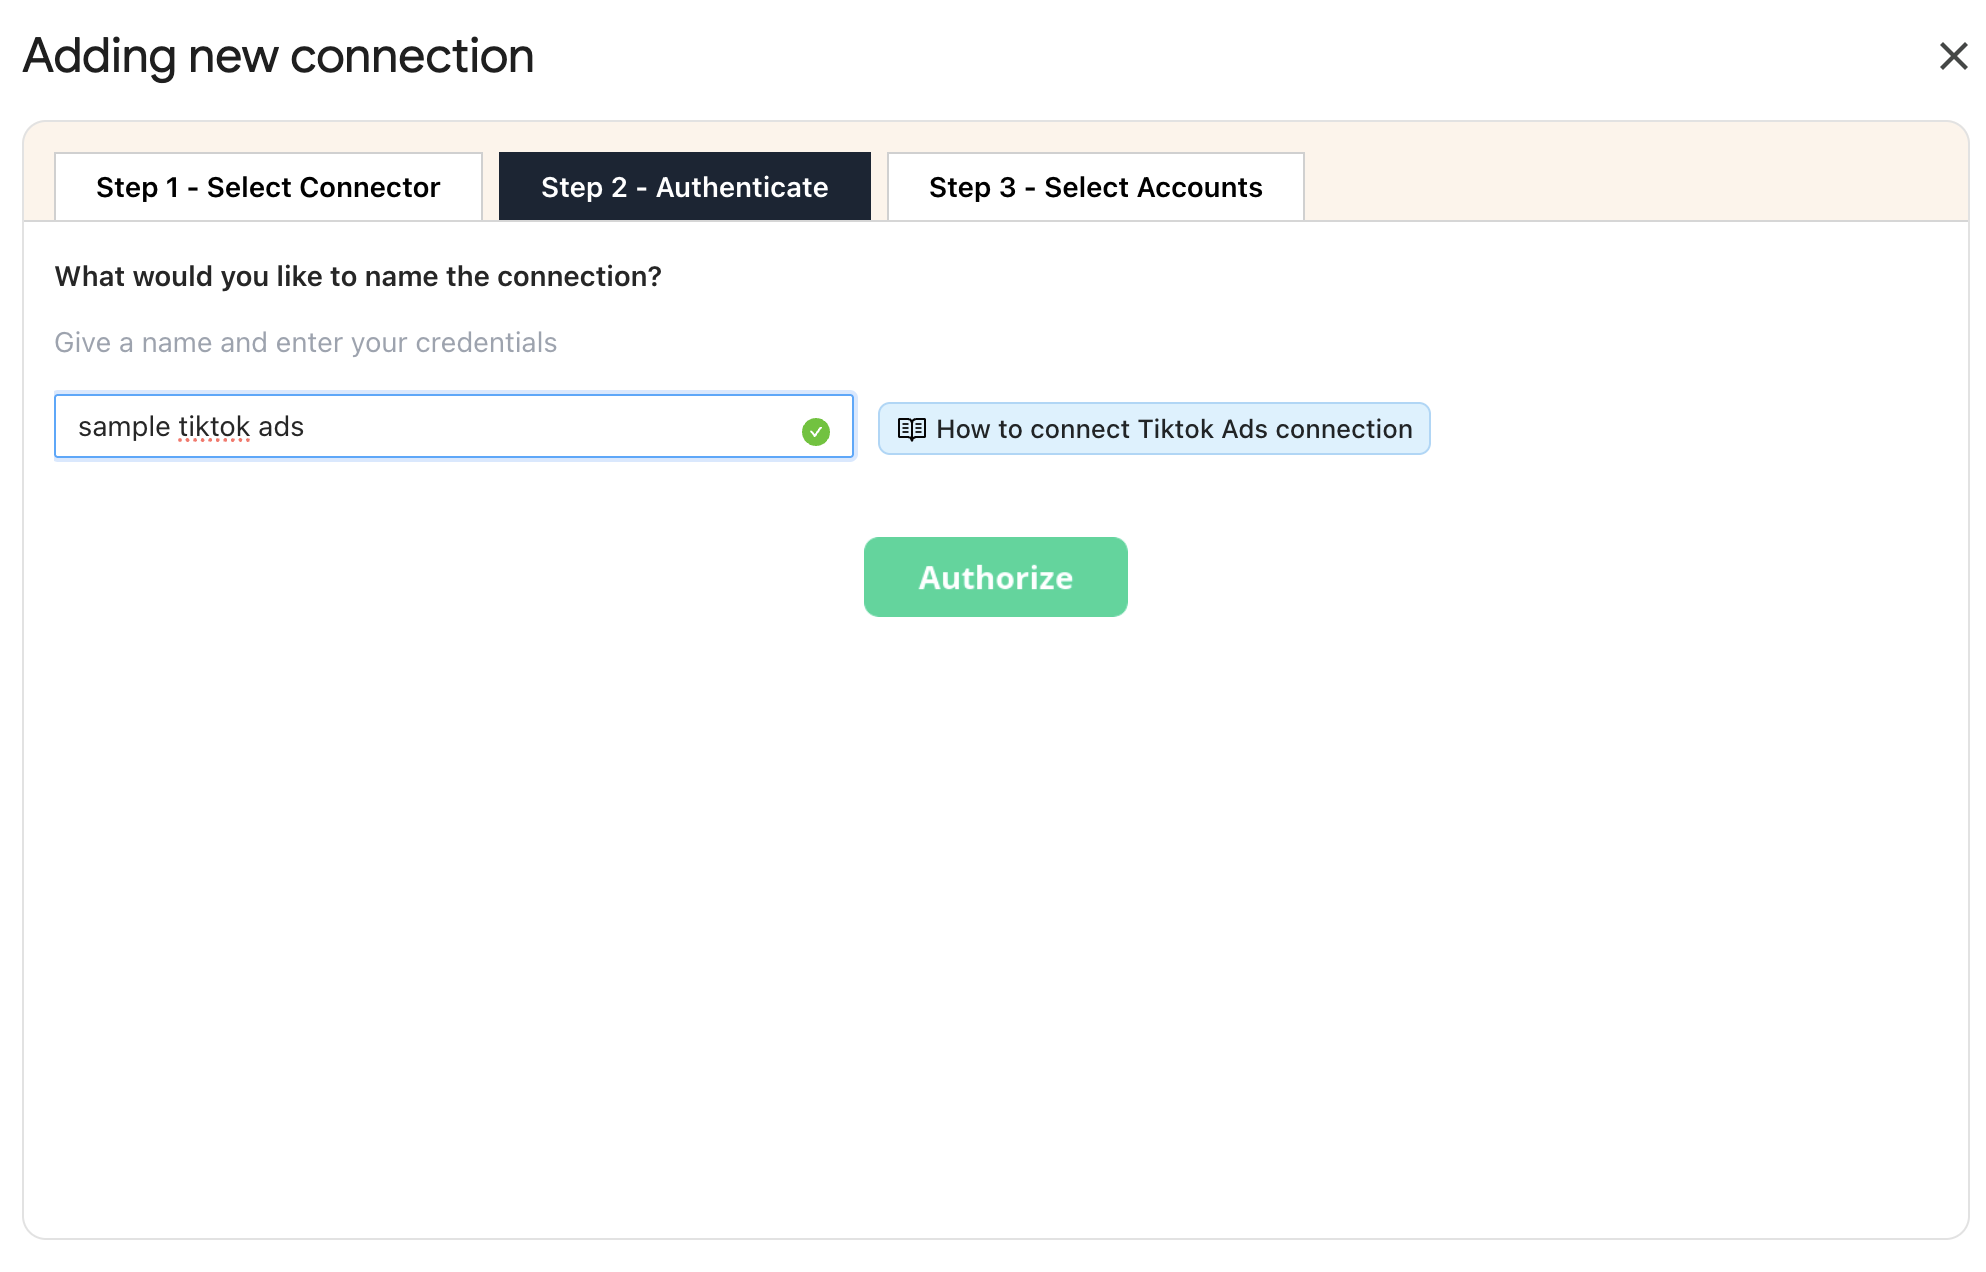Open How to connect Tiktok Ads guide
This screenshot has height=1272, width=1986.
1153,429
